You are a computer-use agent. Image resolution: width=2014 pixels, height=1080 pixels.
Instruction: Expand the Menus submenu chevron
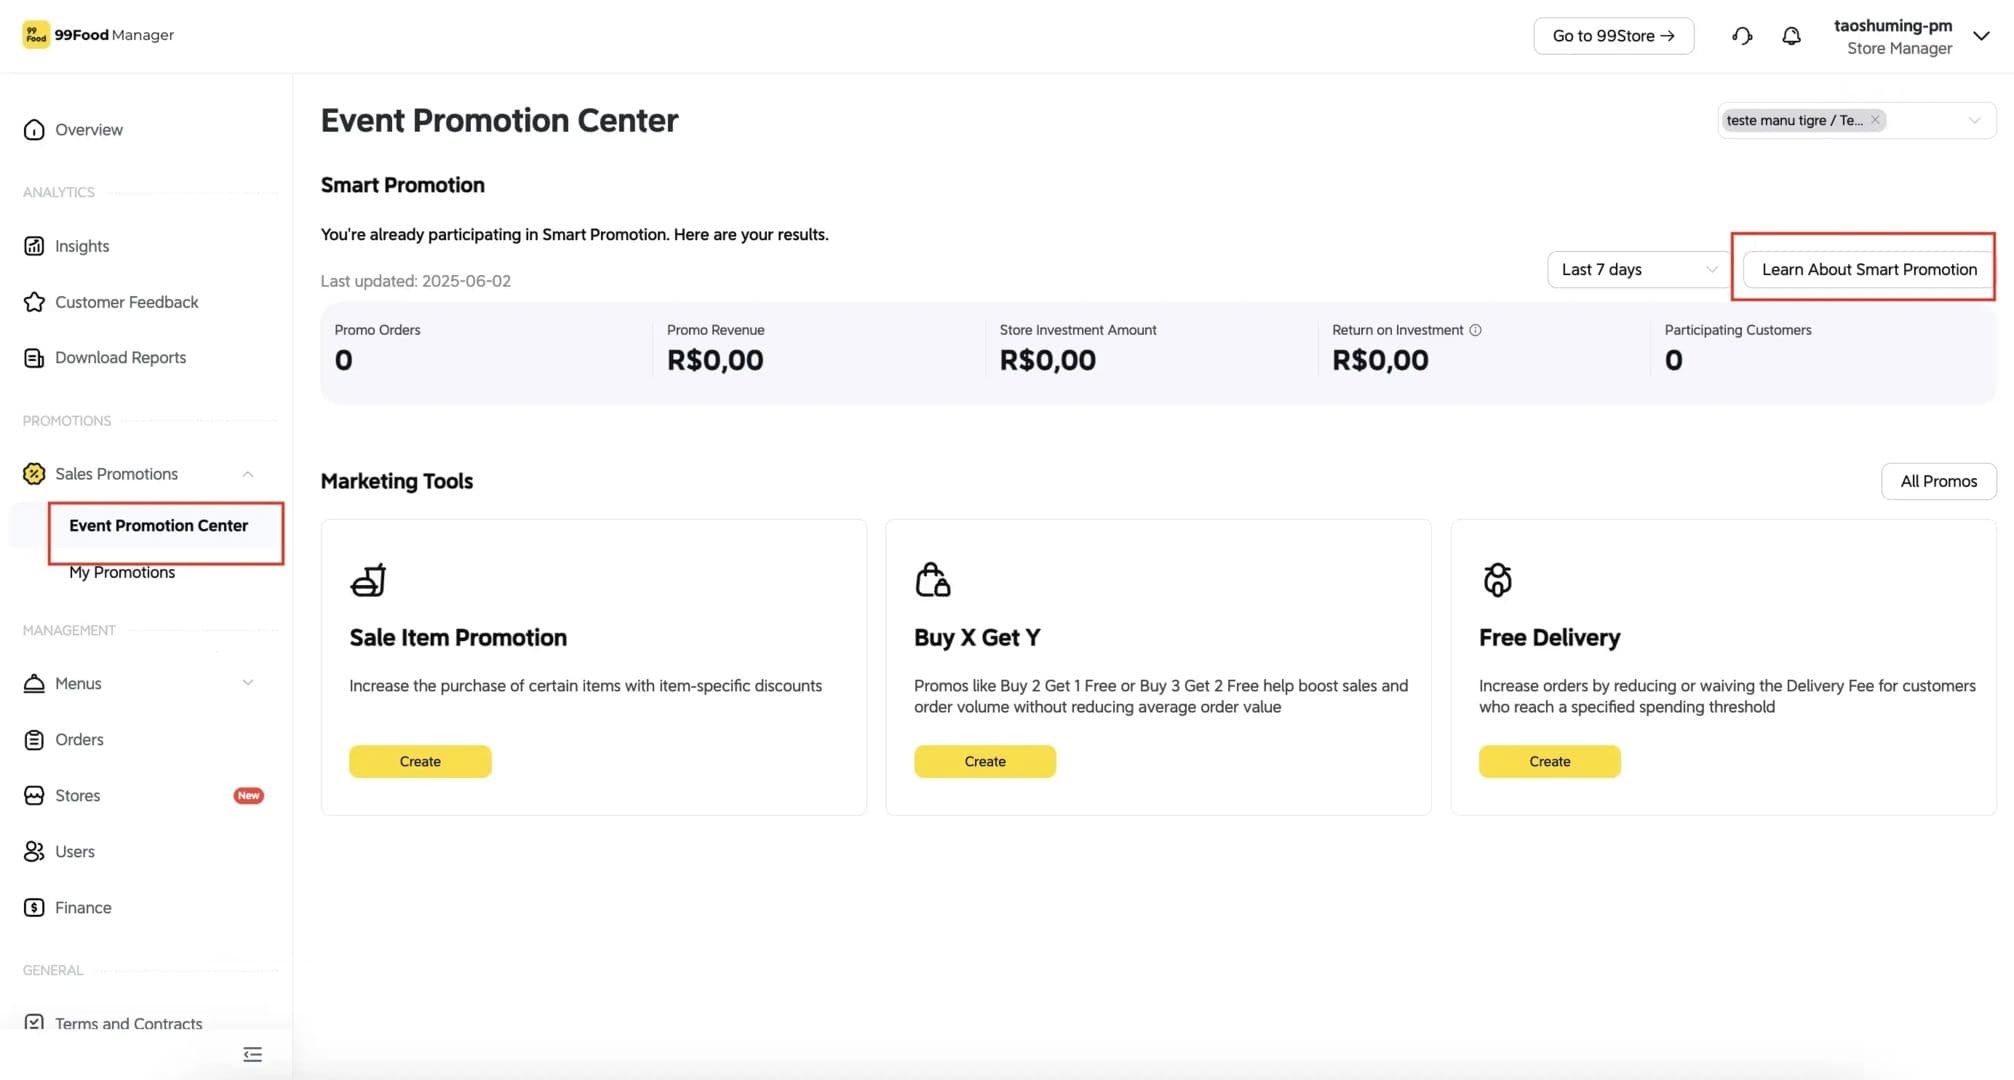pos(248,683)
